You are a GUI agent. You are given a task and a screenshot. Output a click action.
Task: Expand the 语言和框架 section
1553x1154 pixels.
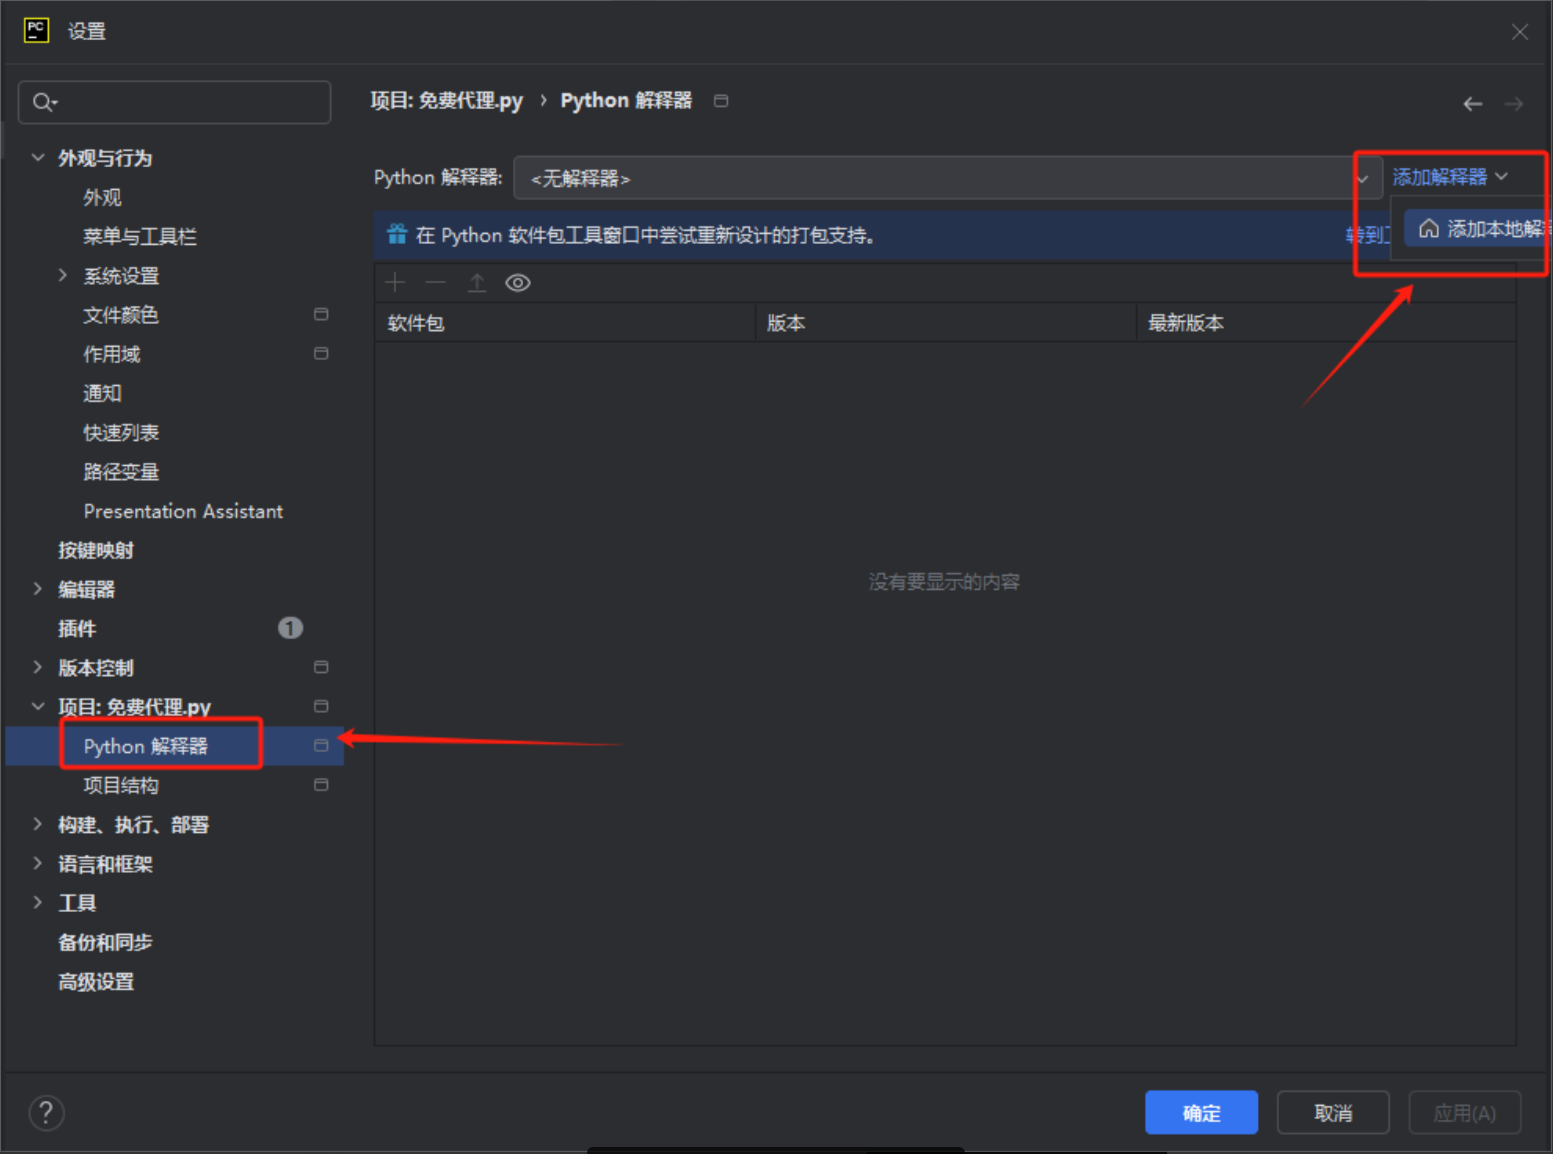(38, 863)
